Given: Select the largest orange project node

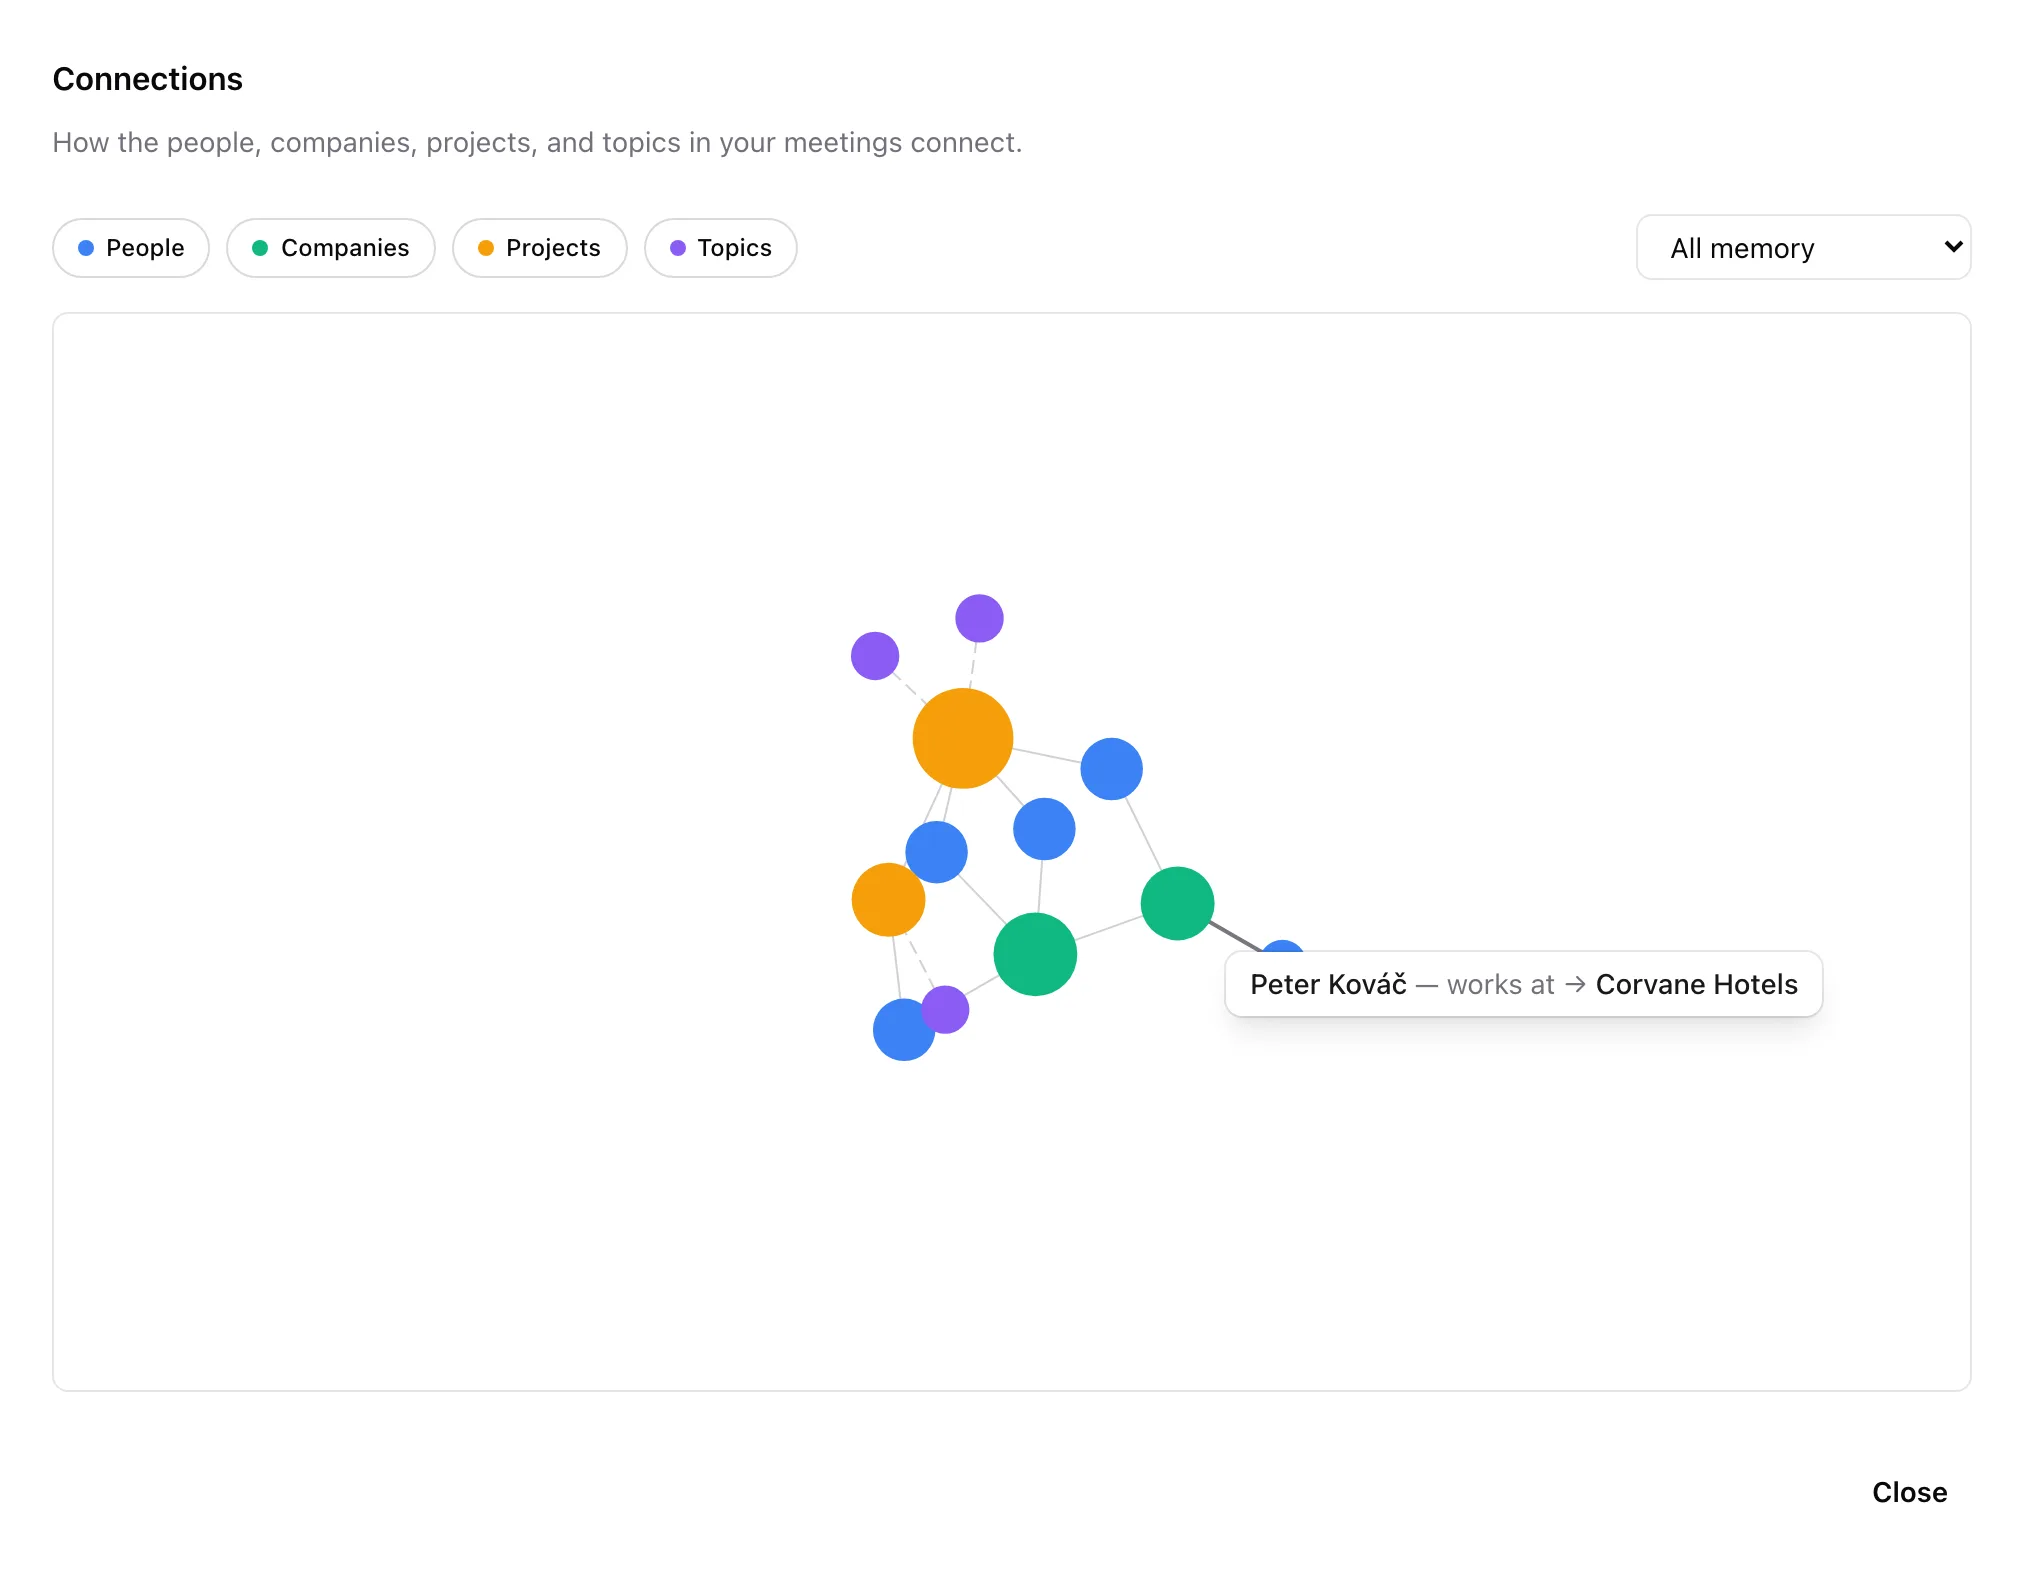Looking at the screenshot, I should tap(963, 738).
